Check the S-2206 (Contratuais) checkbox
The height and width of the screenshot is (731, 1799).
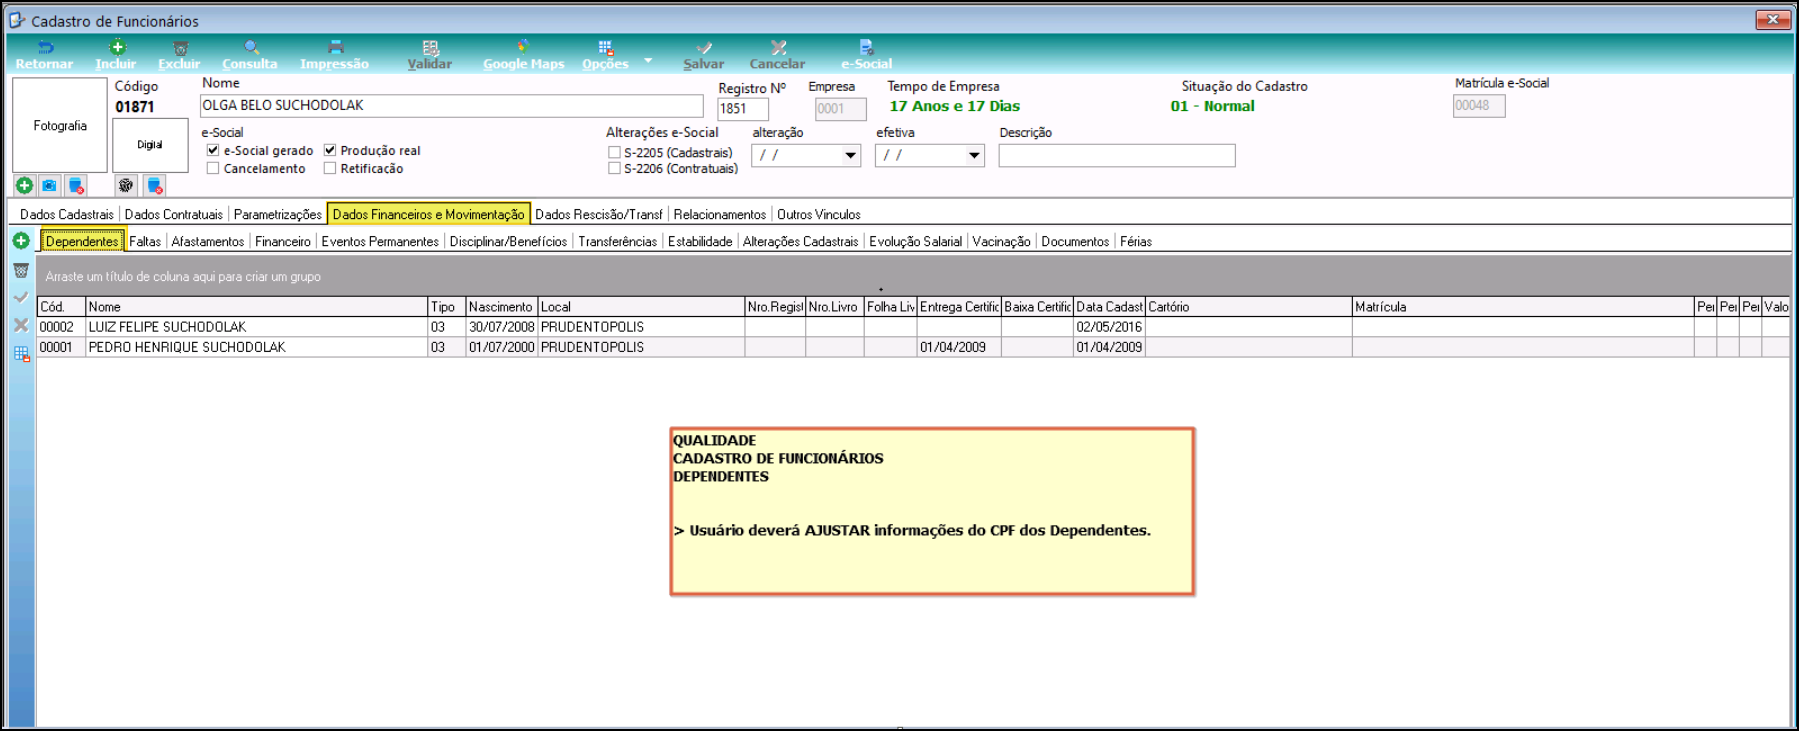pyautogui.click(x=614, y=168)
